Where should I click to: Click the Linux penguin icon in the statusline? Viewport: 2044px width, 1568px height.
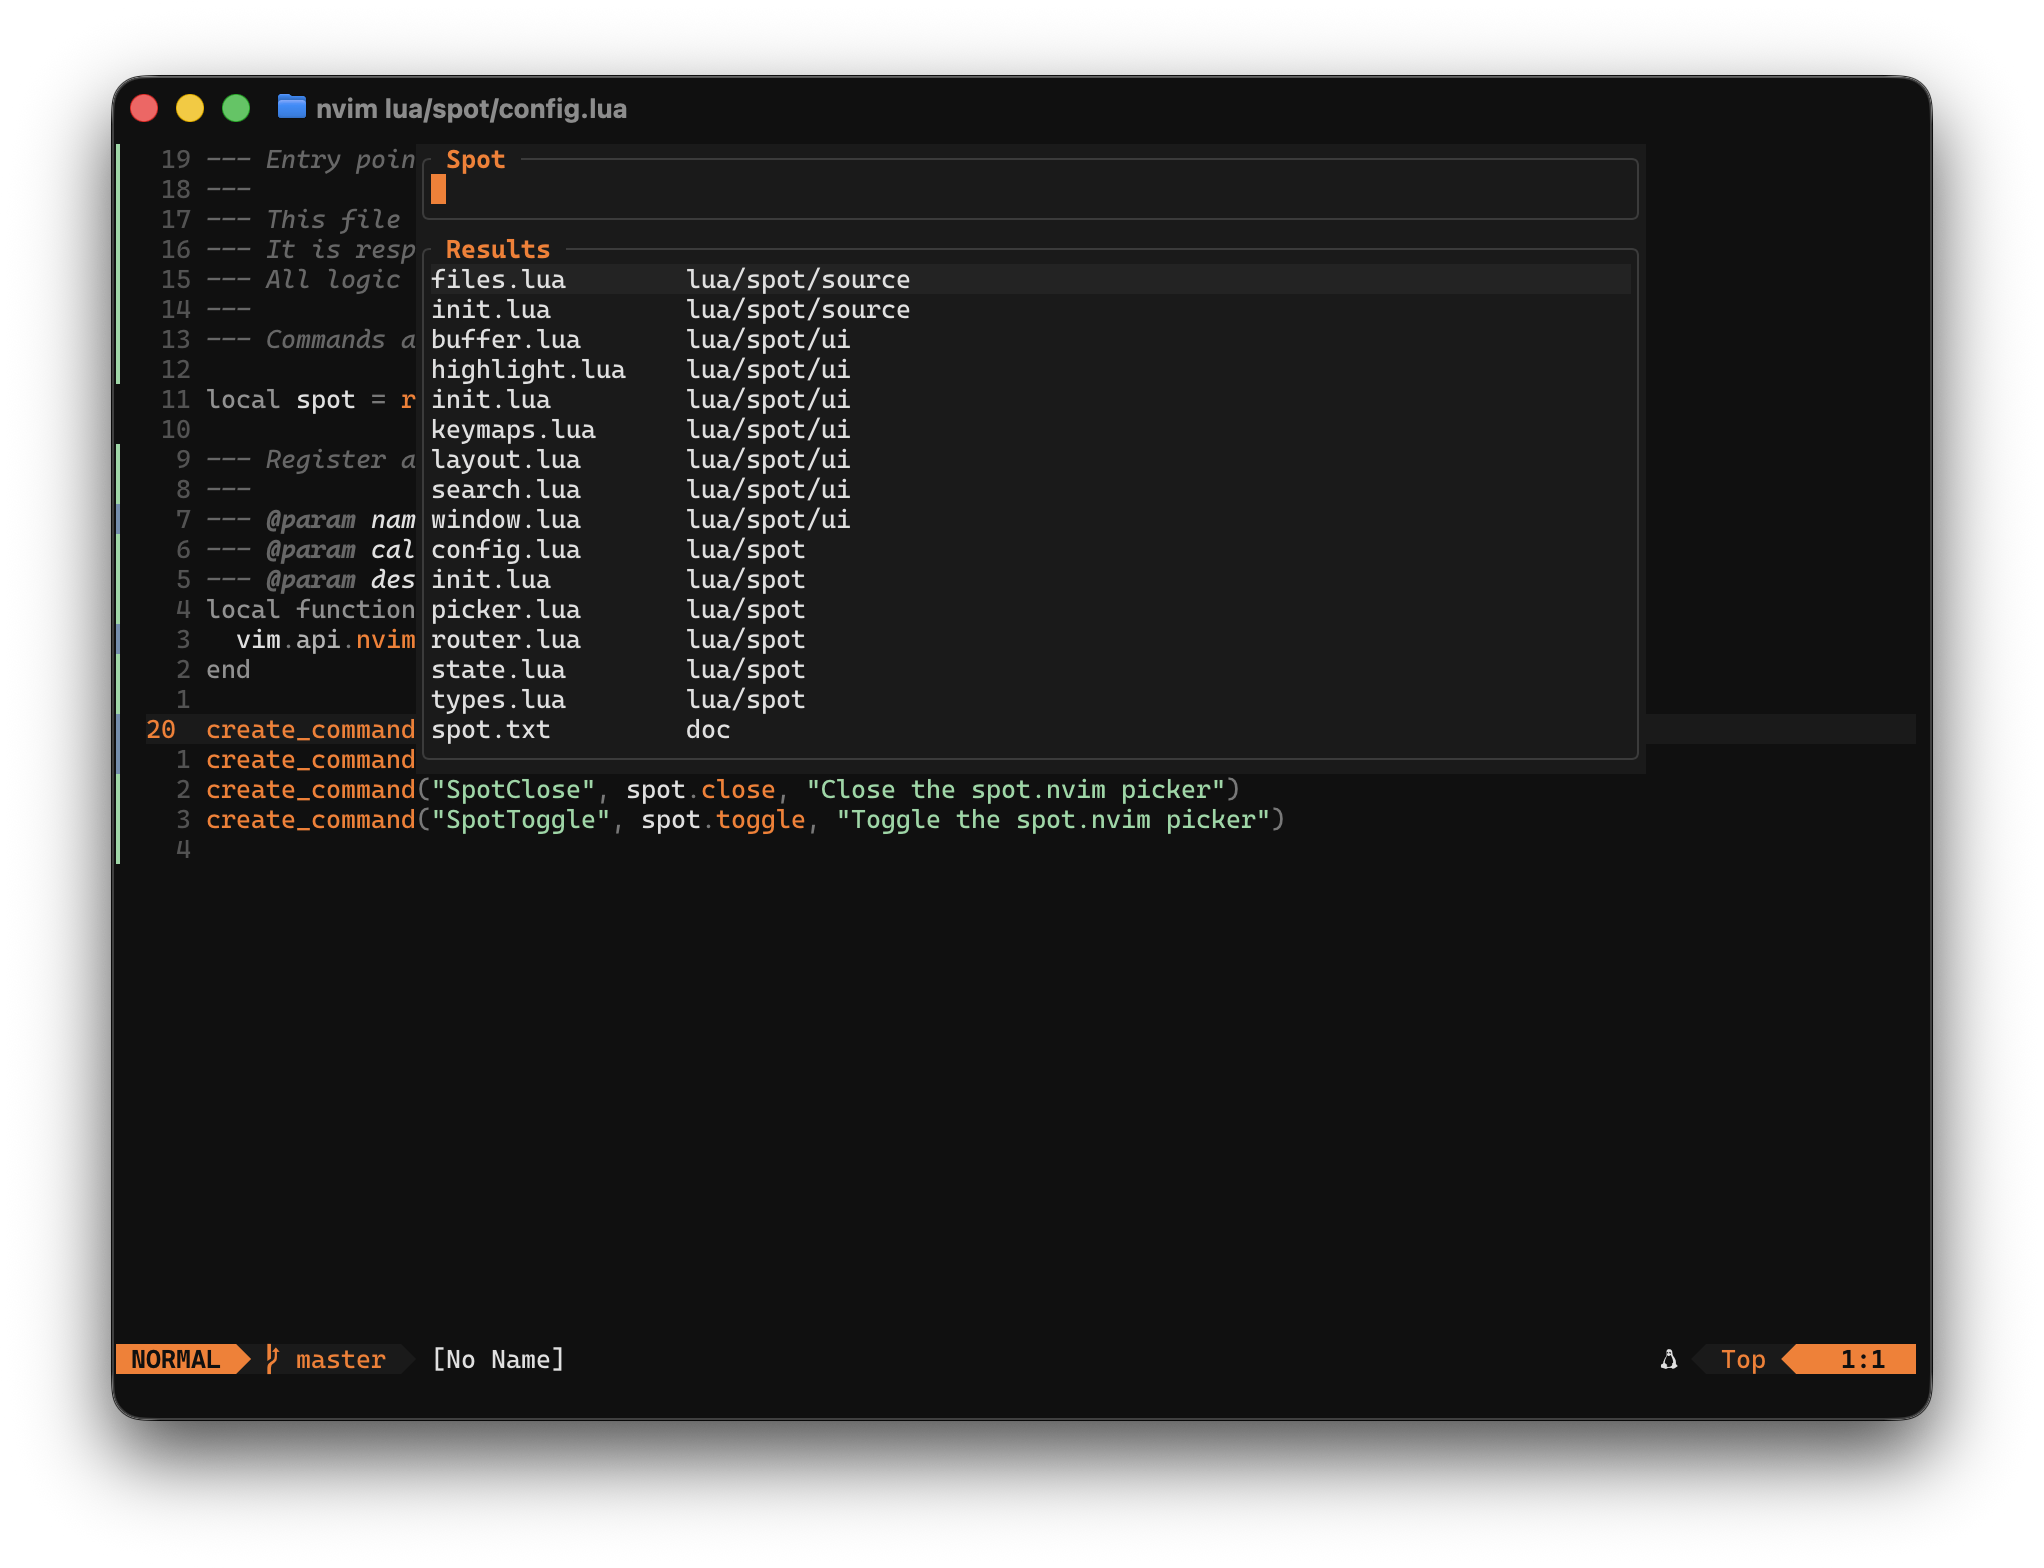1667,1359
